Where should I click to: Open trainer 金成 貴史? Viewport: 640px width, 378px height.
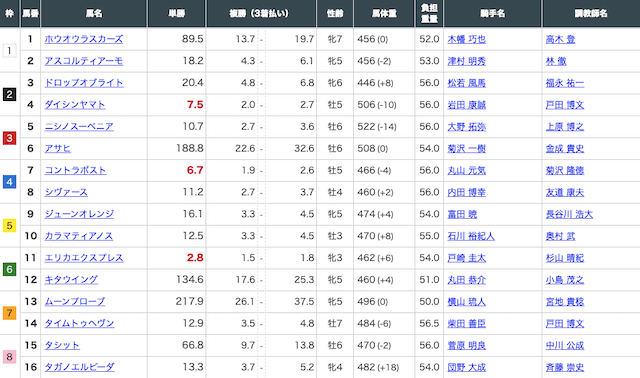pyautogui.click(x=565, y=149)
